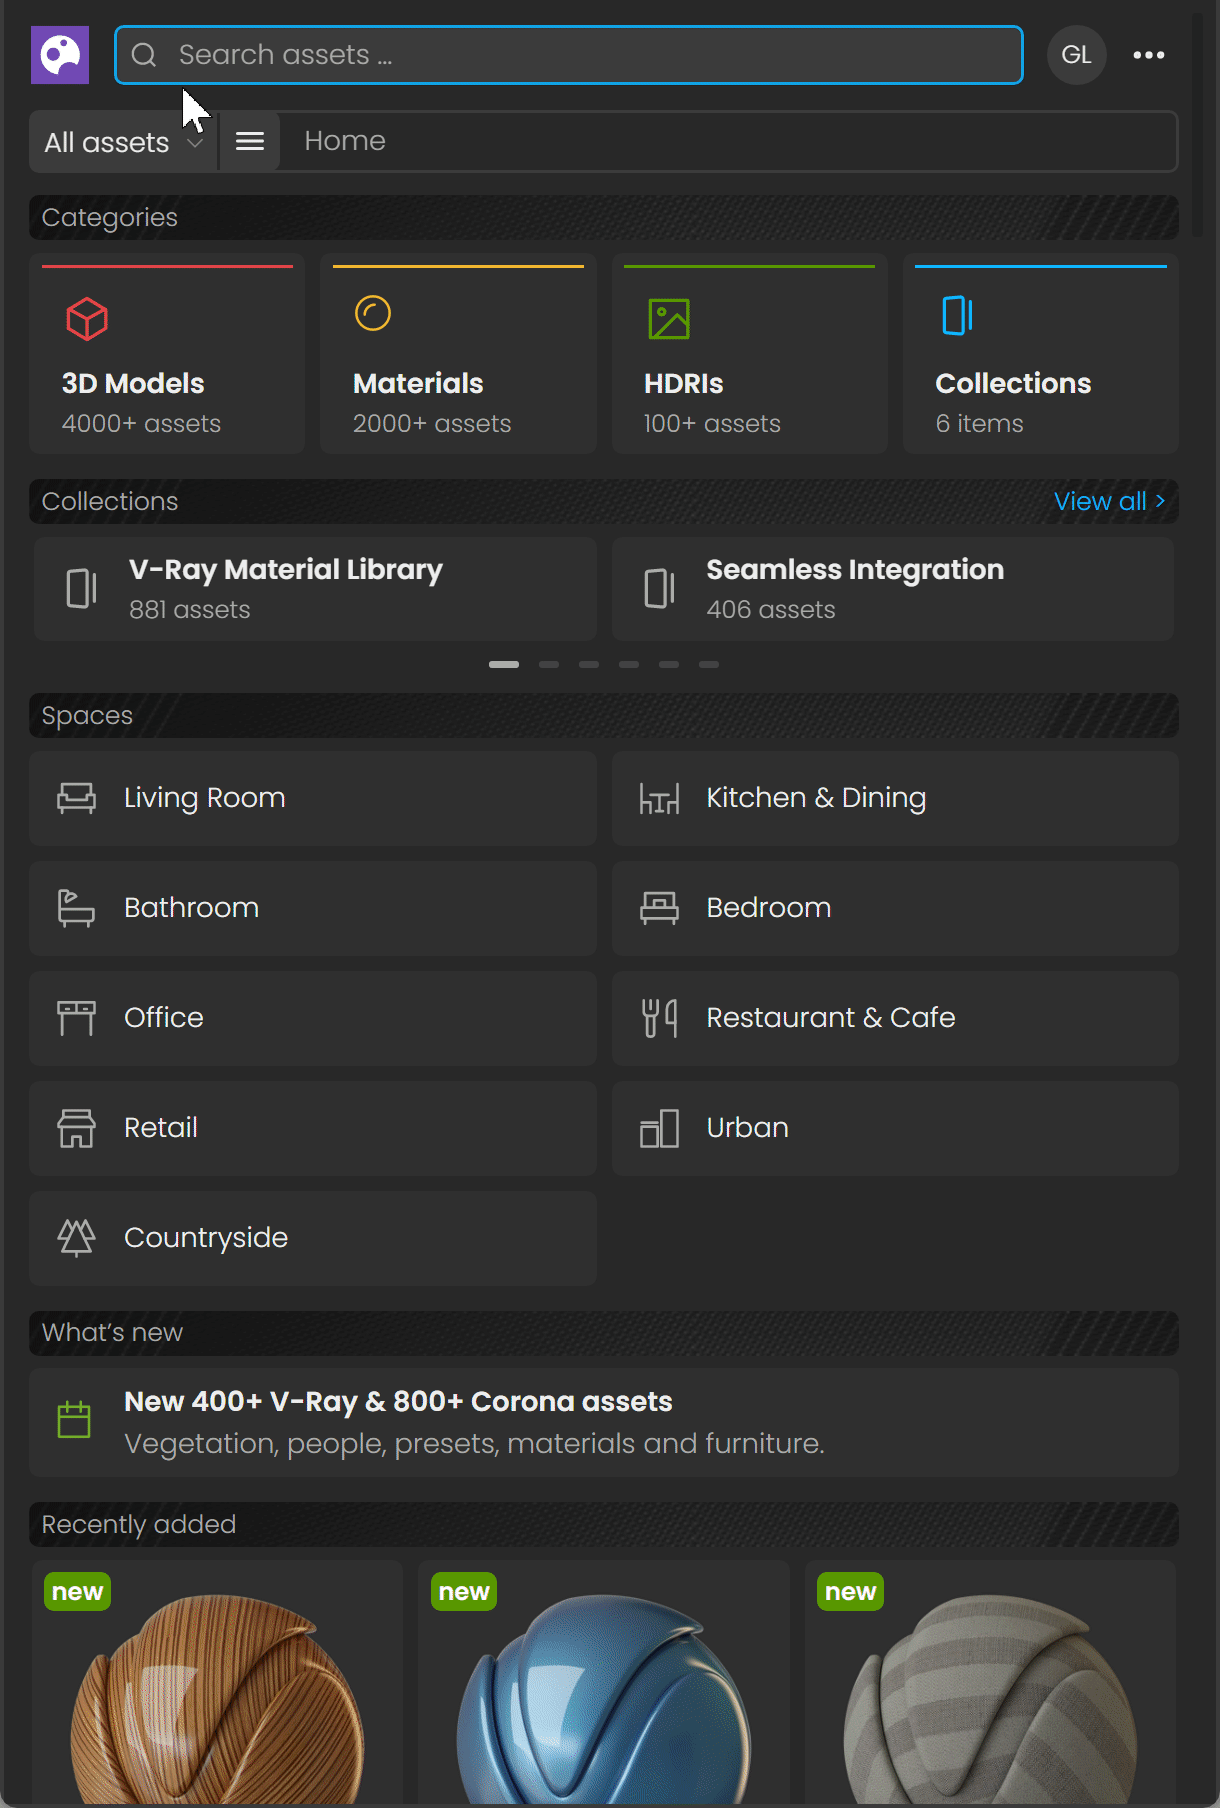Open the Bathroom space

pyautogui.click(x=313, y=908)
